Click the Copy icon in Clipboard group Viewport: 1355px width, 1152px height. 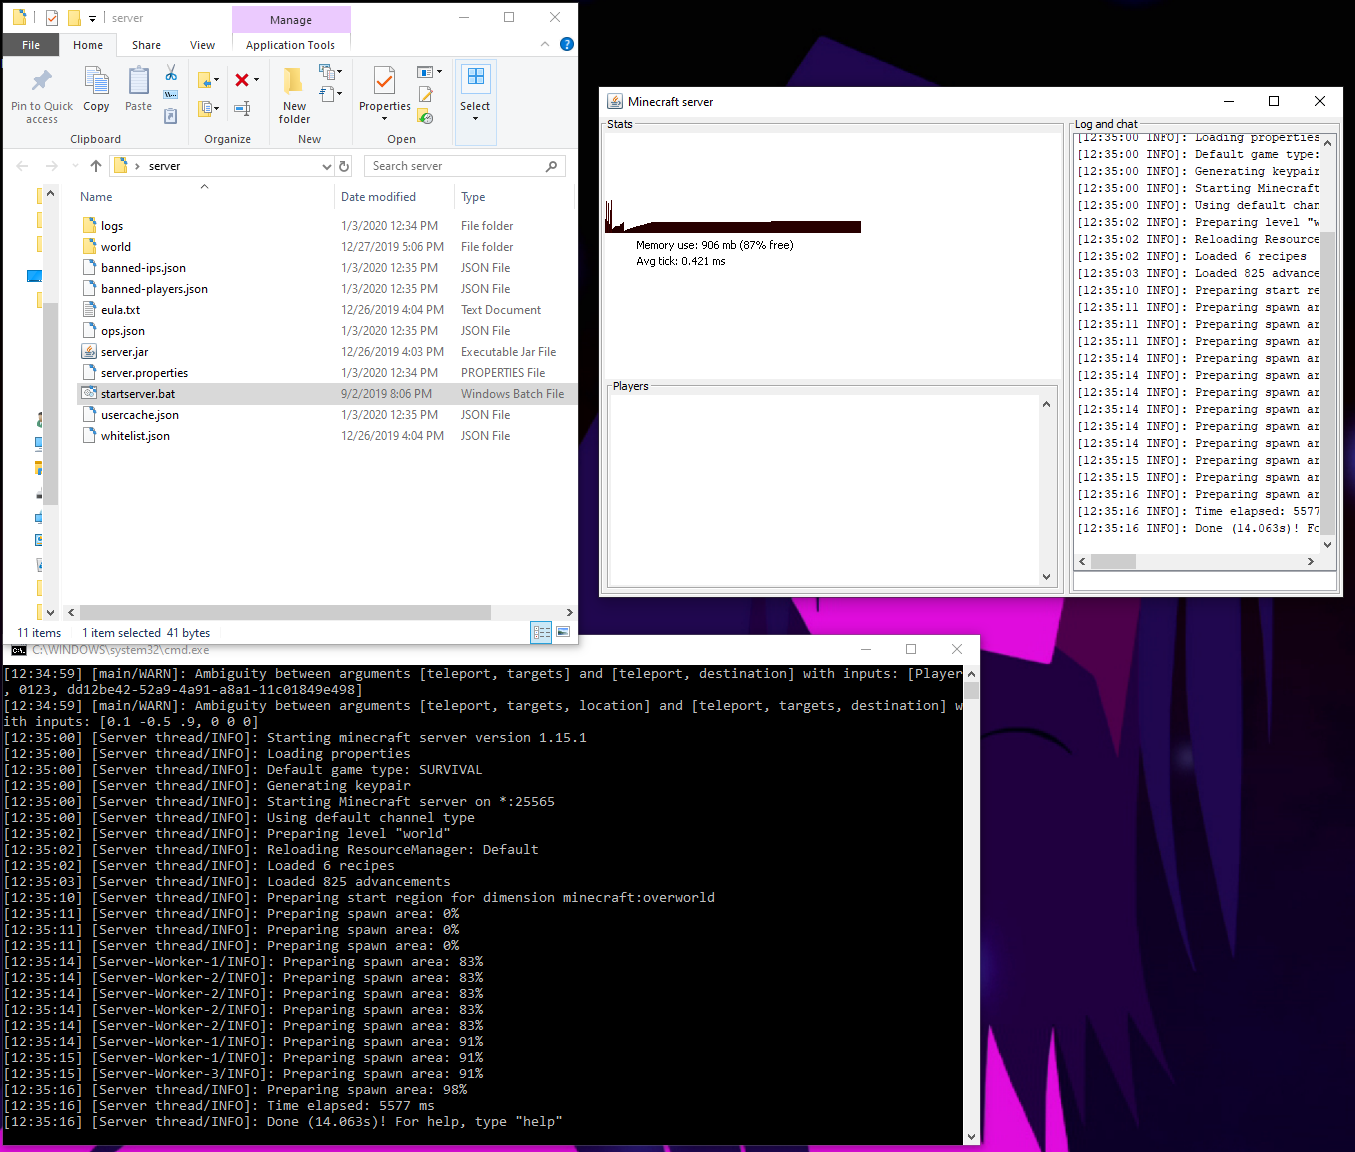[x=96, y=81]
